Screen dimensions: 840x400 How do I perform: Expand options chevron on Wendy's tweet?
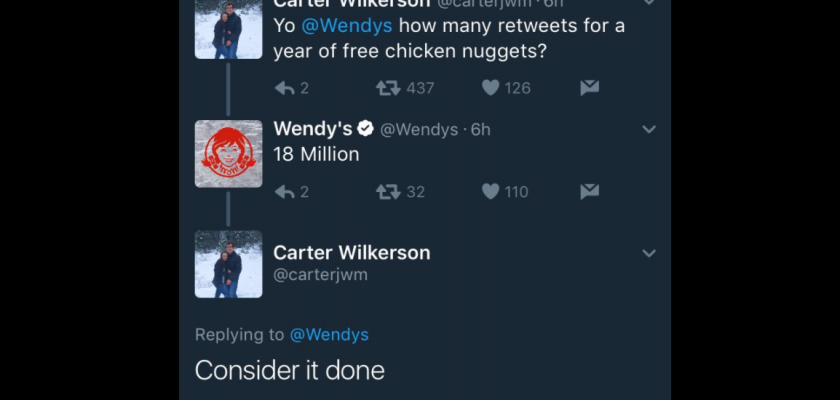tap(649, 130)
